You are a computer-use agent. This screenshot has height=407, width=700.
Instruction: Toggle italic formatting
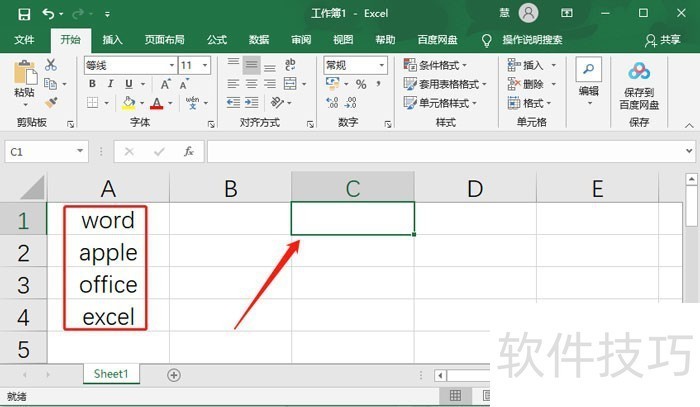coord(110,83)
